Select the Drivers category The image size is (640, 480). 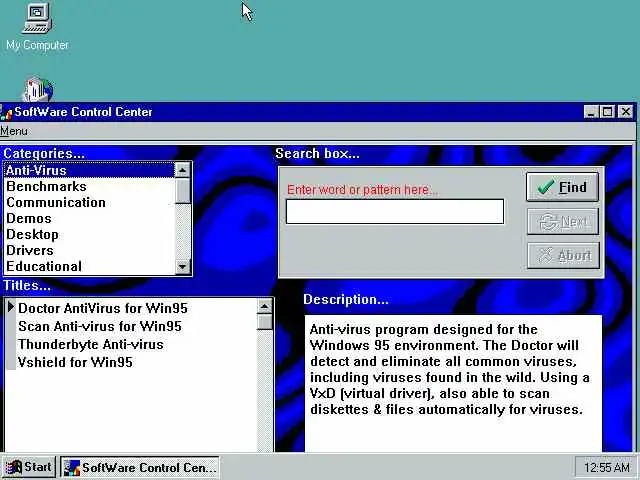point(89,250)
